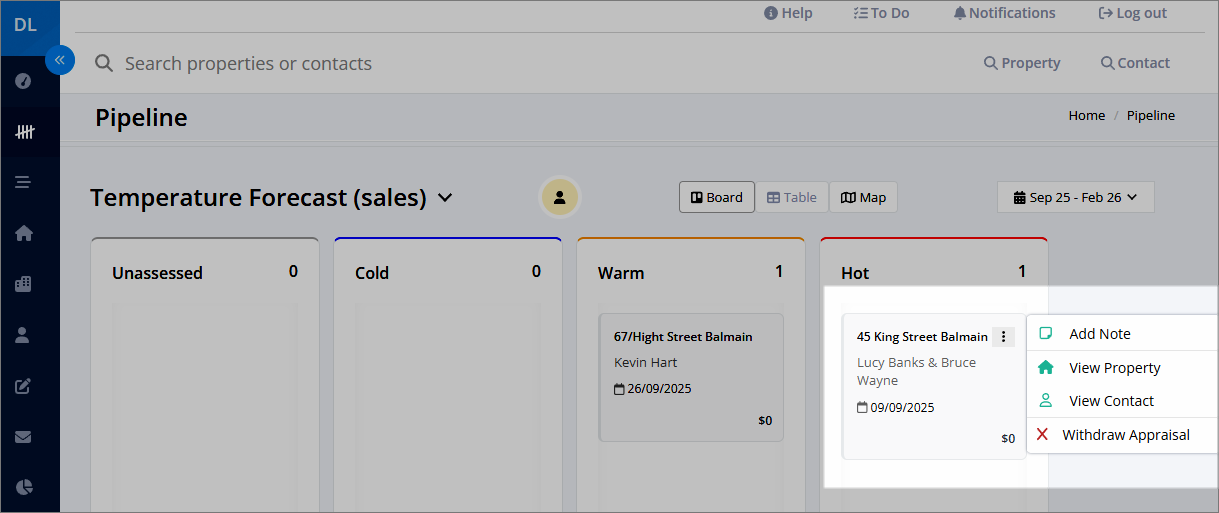Switch to Map view
This screenshot has width=1219, height=513.
coord(863,197)
